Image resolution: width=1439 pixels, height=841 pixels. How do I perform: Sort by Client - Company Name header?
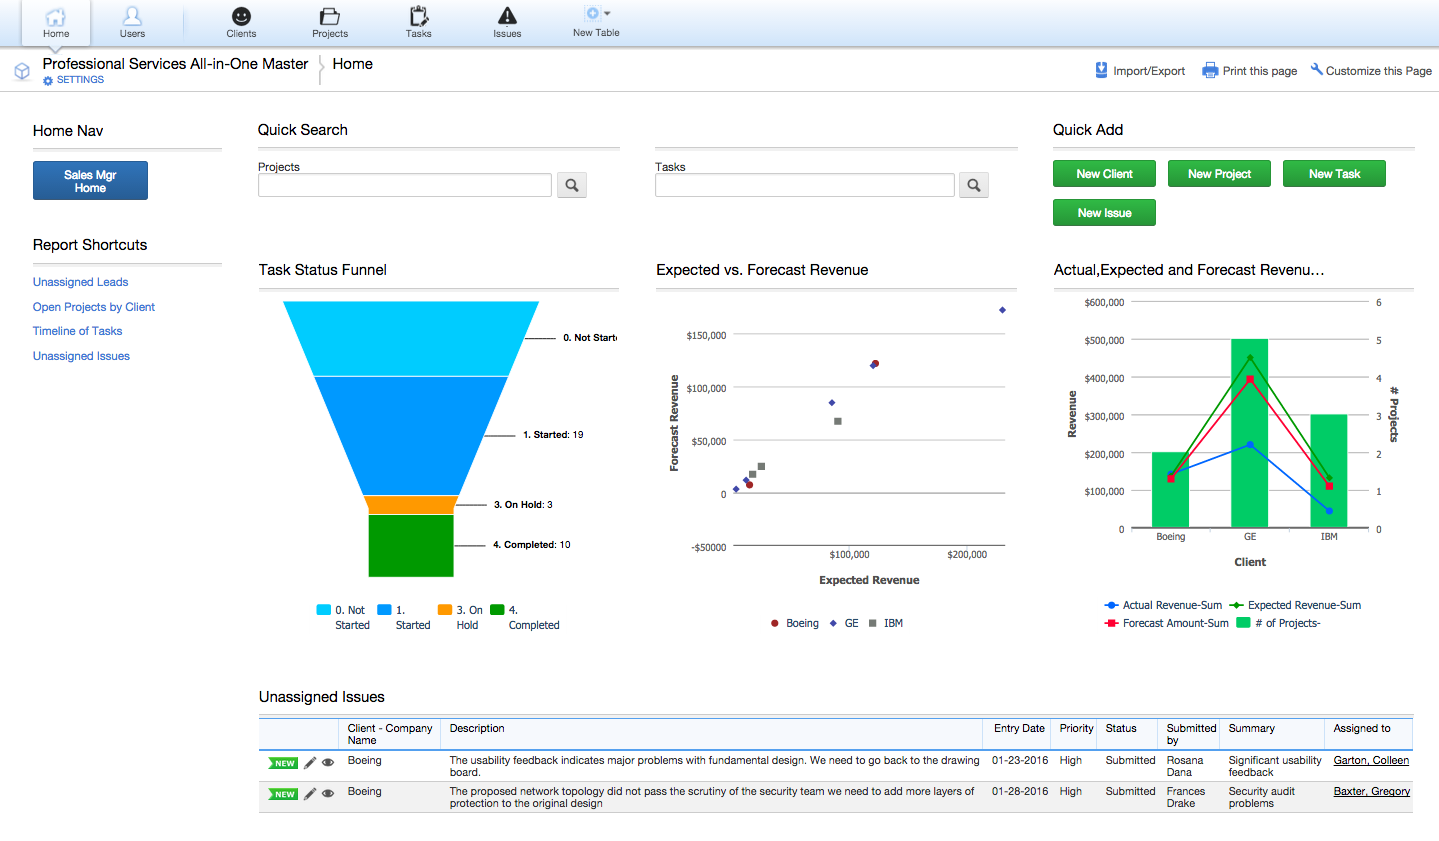pyautogui.click(x=390, y=734)
